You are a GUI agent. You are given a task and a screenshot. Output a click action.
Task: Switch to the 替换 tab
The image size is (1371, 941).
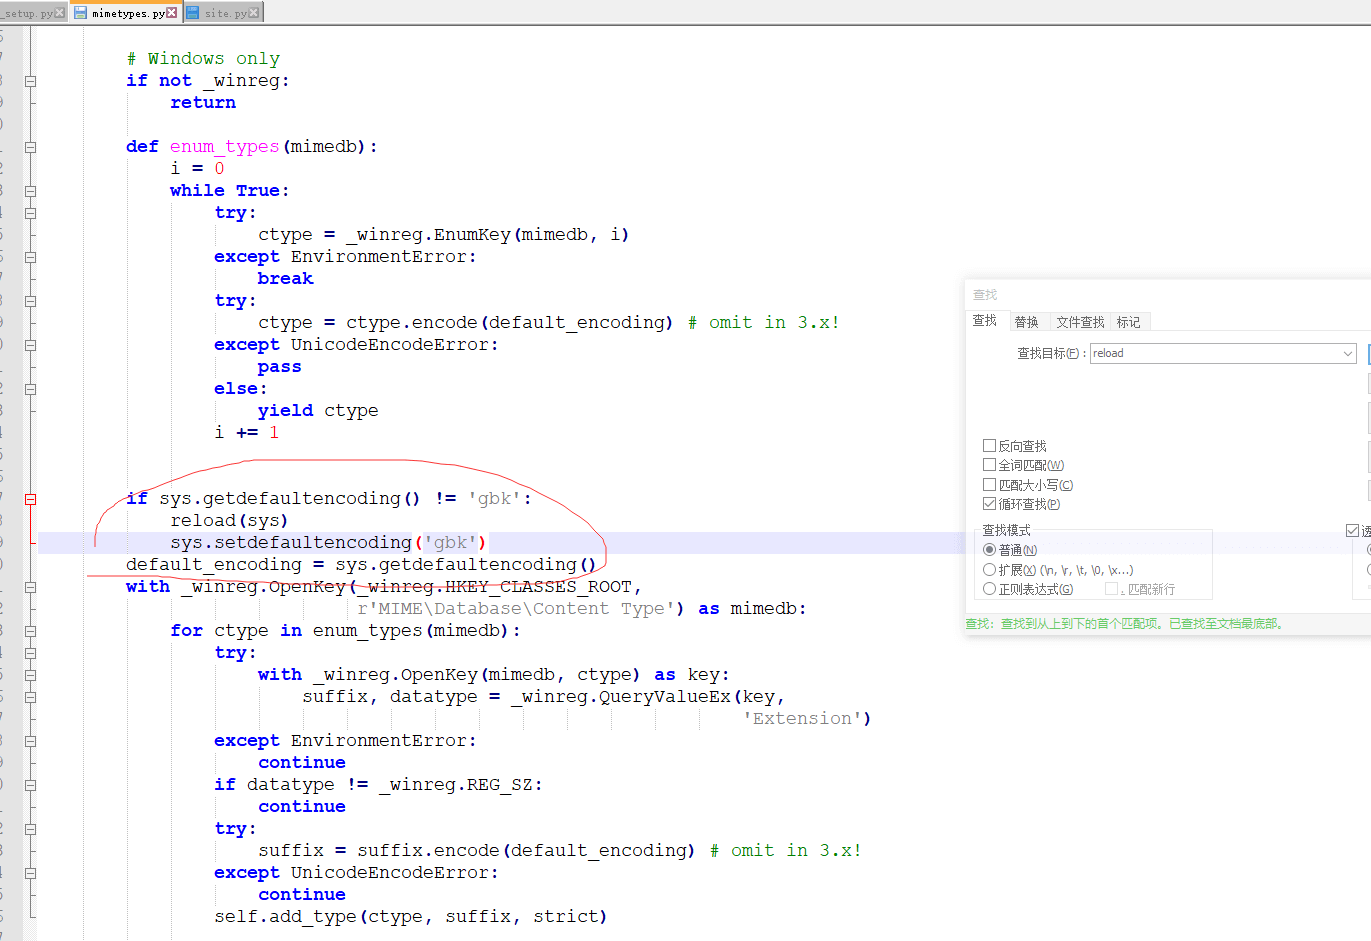pyautogui.click(x=1026, y=322)
